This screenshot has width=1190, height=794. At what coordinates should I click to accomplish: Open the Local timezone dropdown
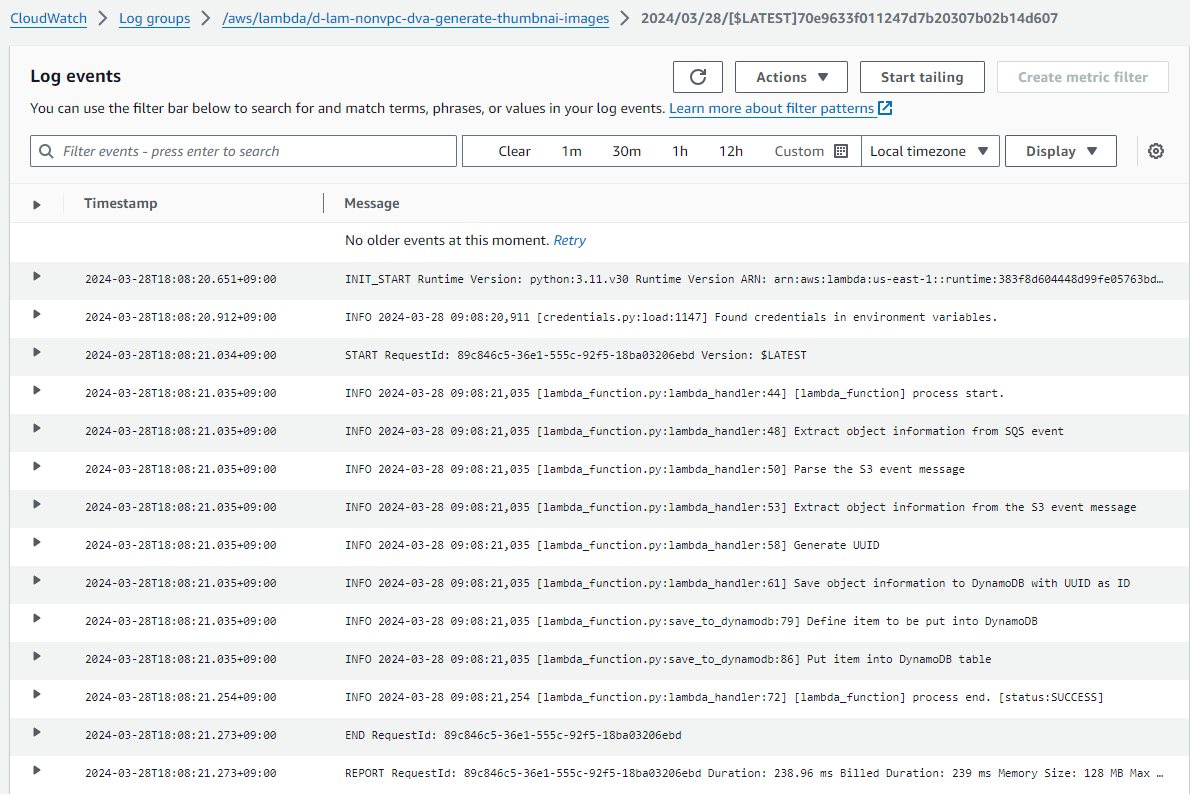(929, 151)
